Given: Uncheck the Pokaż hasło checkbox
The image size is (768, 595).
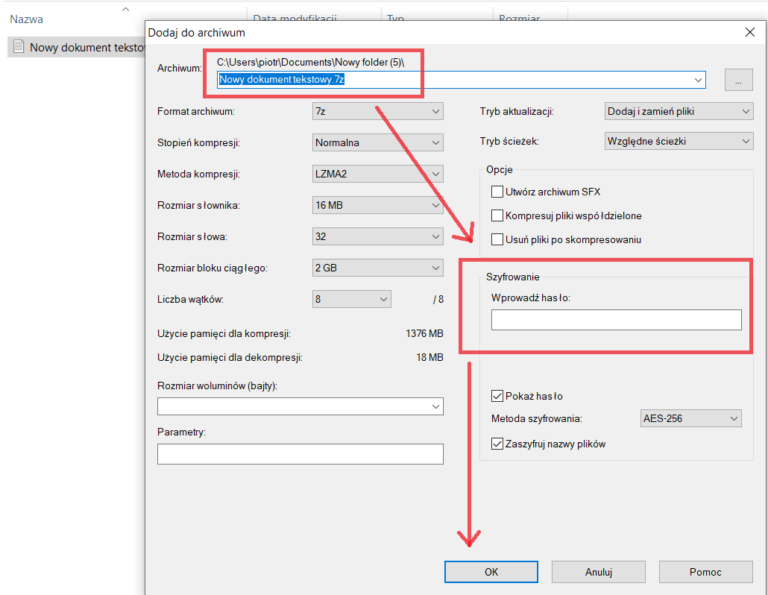Looking at the screenshot, I should (498, 395).
